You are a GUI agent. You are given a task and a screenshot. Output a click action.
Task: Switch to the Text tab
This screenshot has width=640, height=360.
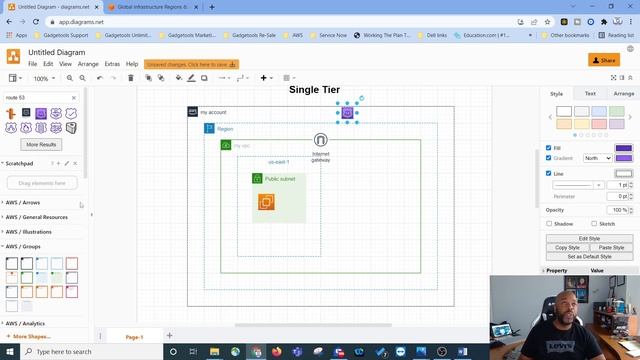coord(590,93)
